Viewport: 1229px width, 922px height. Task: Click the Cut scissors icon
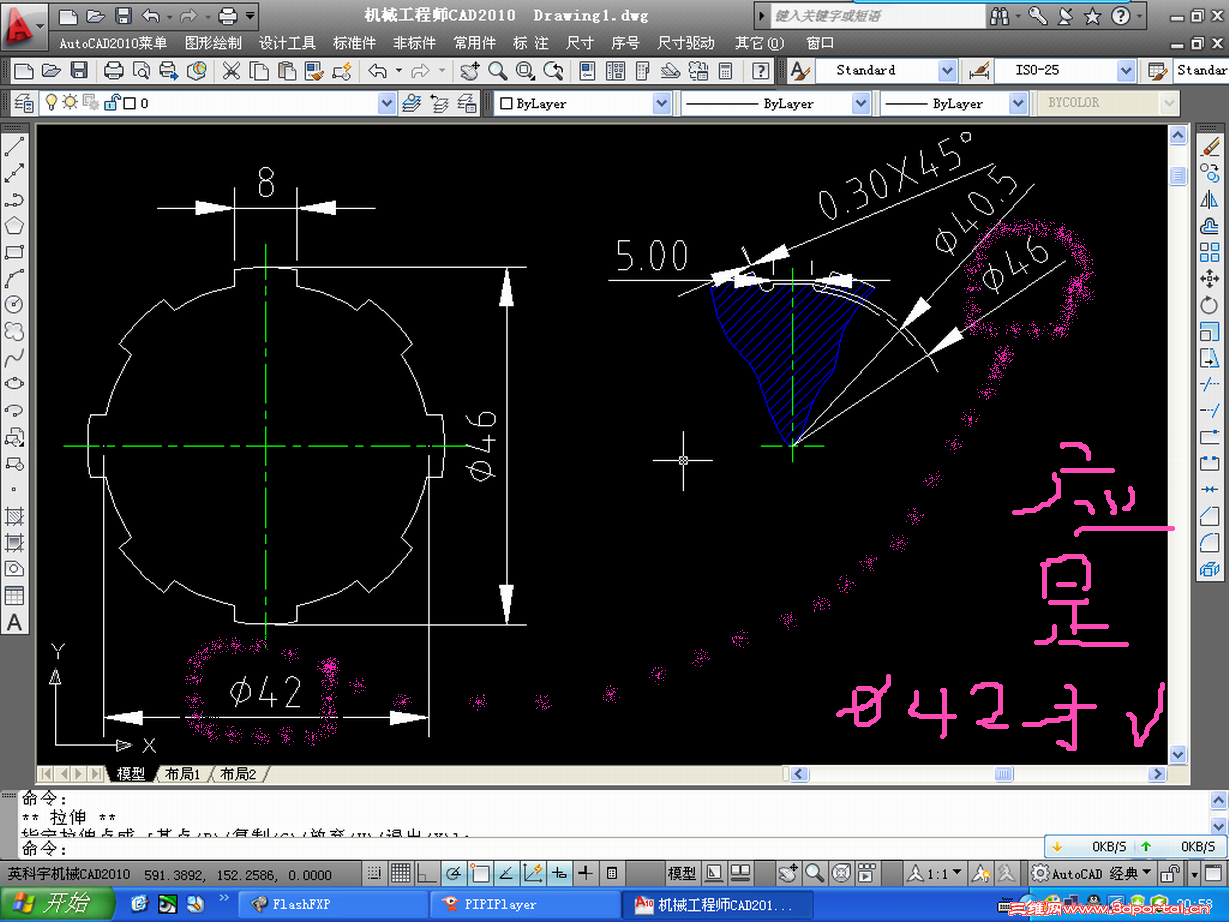pyautogui.click(x=231, y=71)
